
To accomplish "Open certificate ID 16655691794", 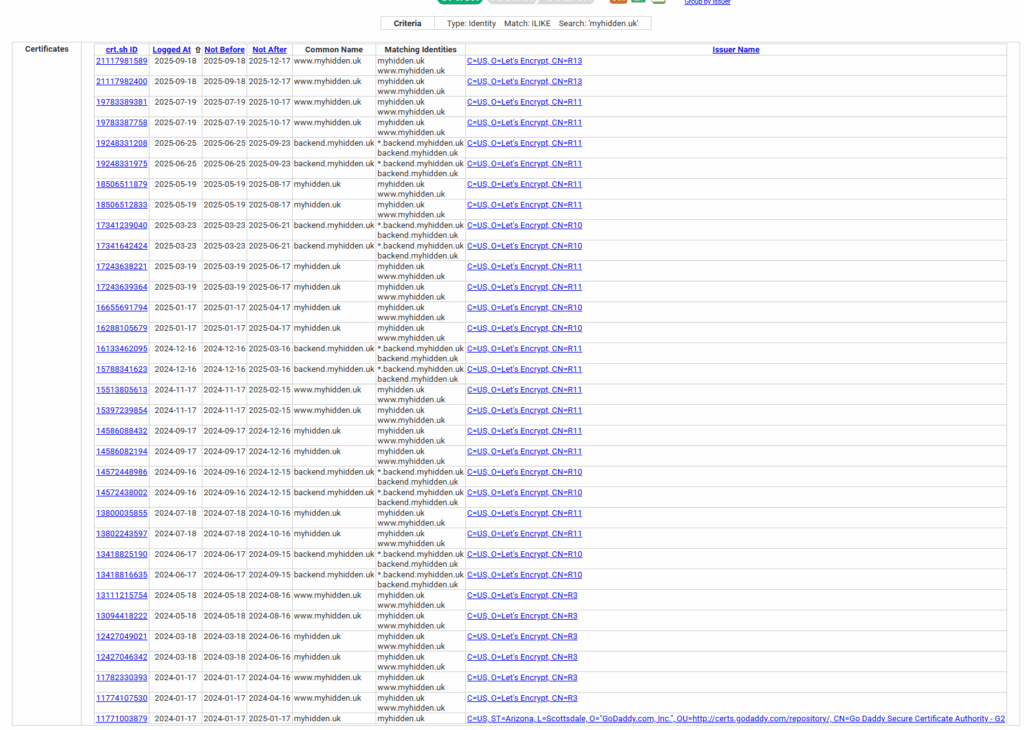I will coord(121,308).
